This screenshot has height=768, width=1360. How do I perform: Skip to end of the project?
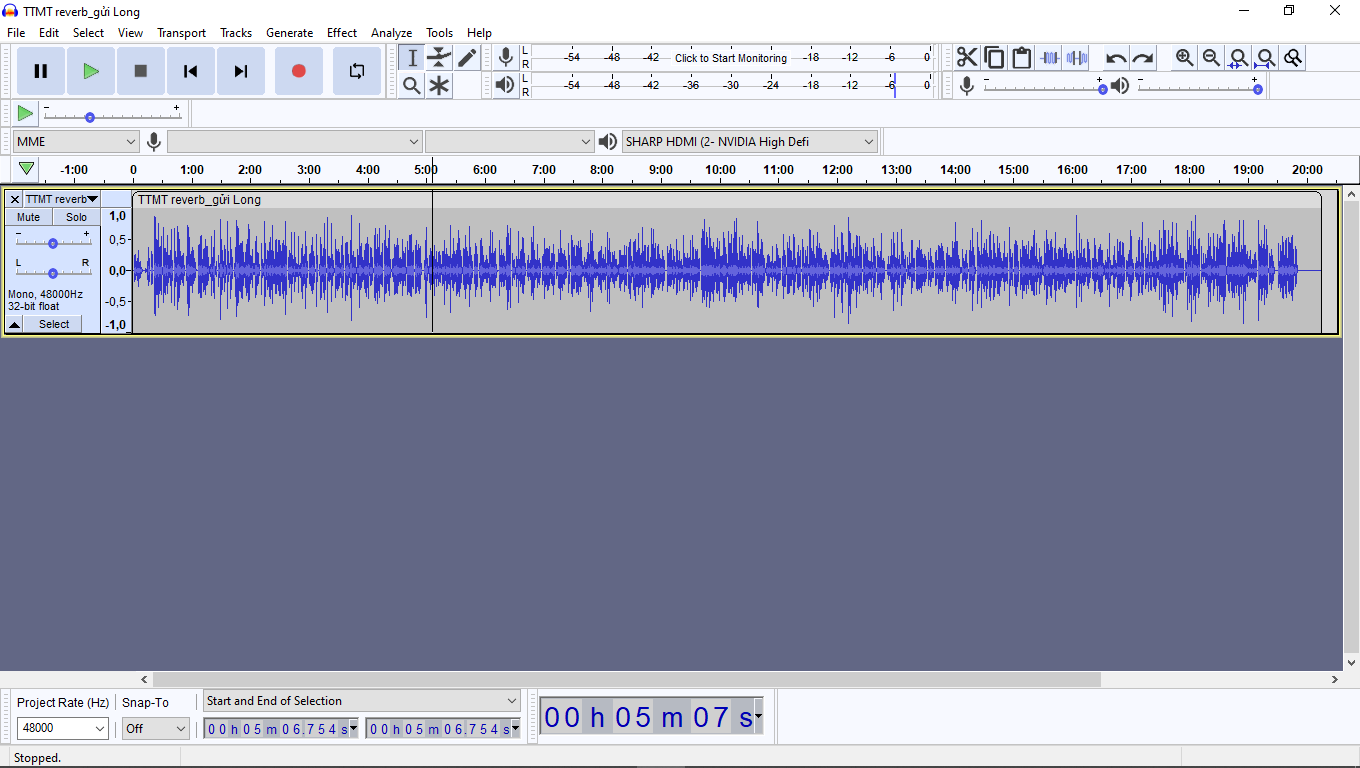tap(241, 71)
